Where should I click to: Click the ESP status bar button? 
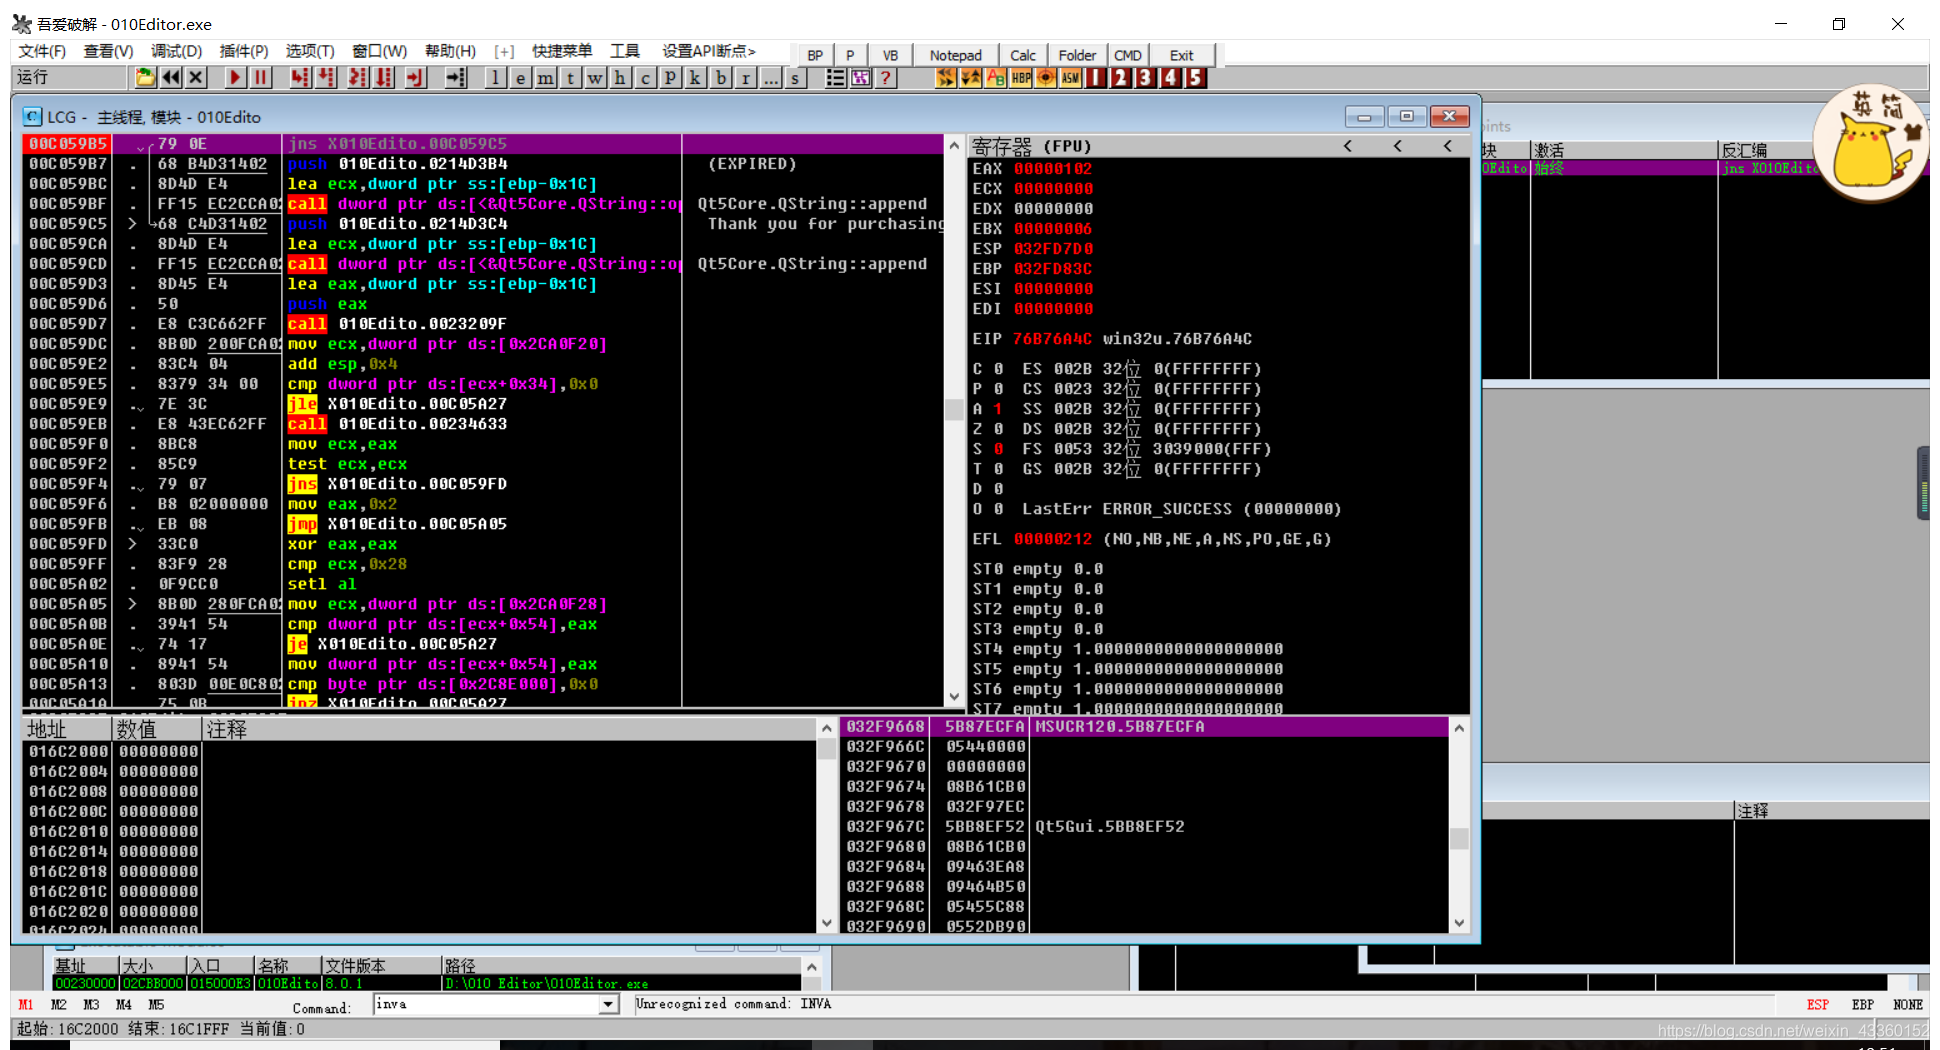[x=1817, y=1005]
